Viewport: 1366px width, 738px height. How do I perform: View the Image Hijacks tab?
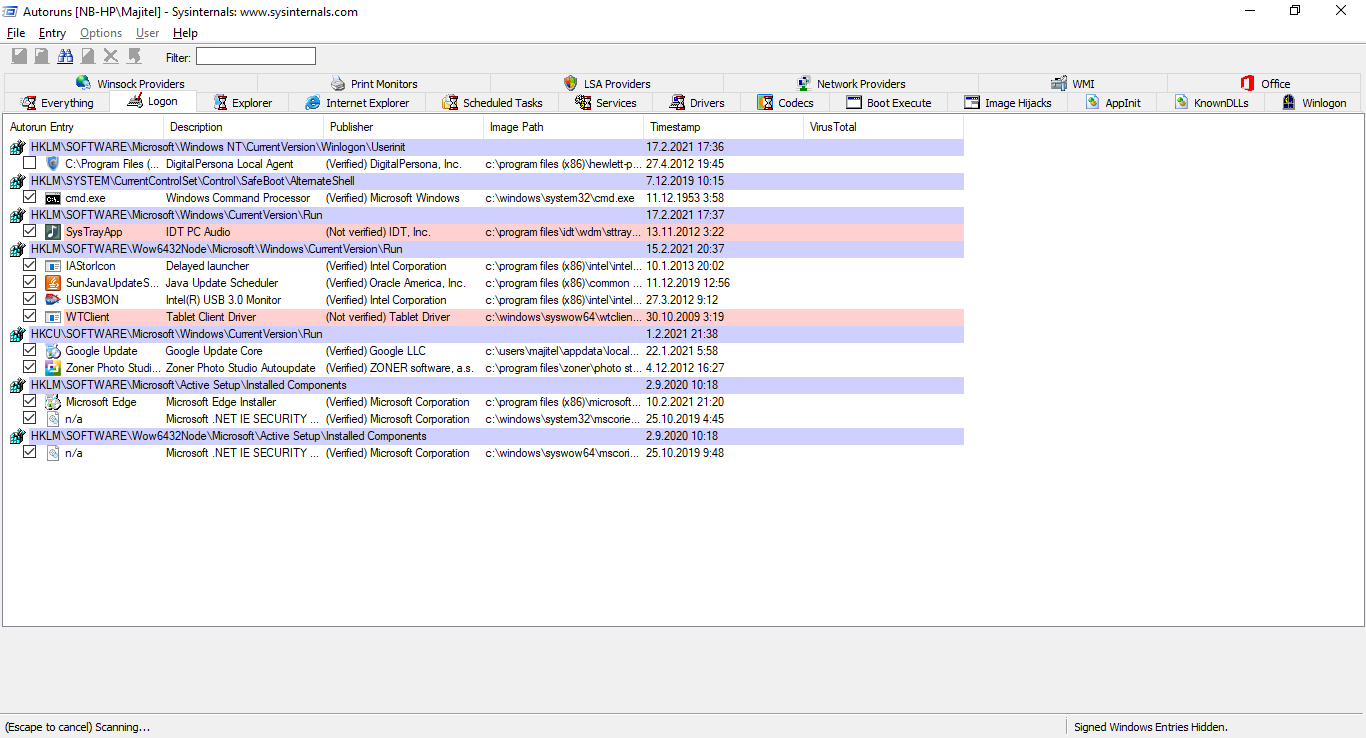[x=1007, y=103]
